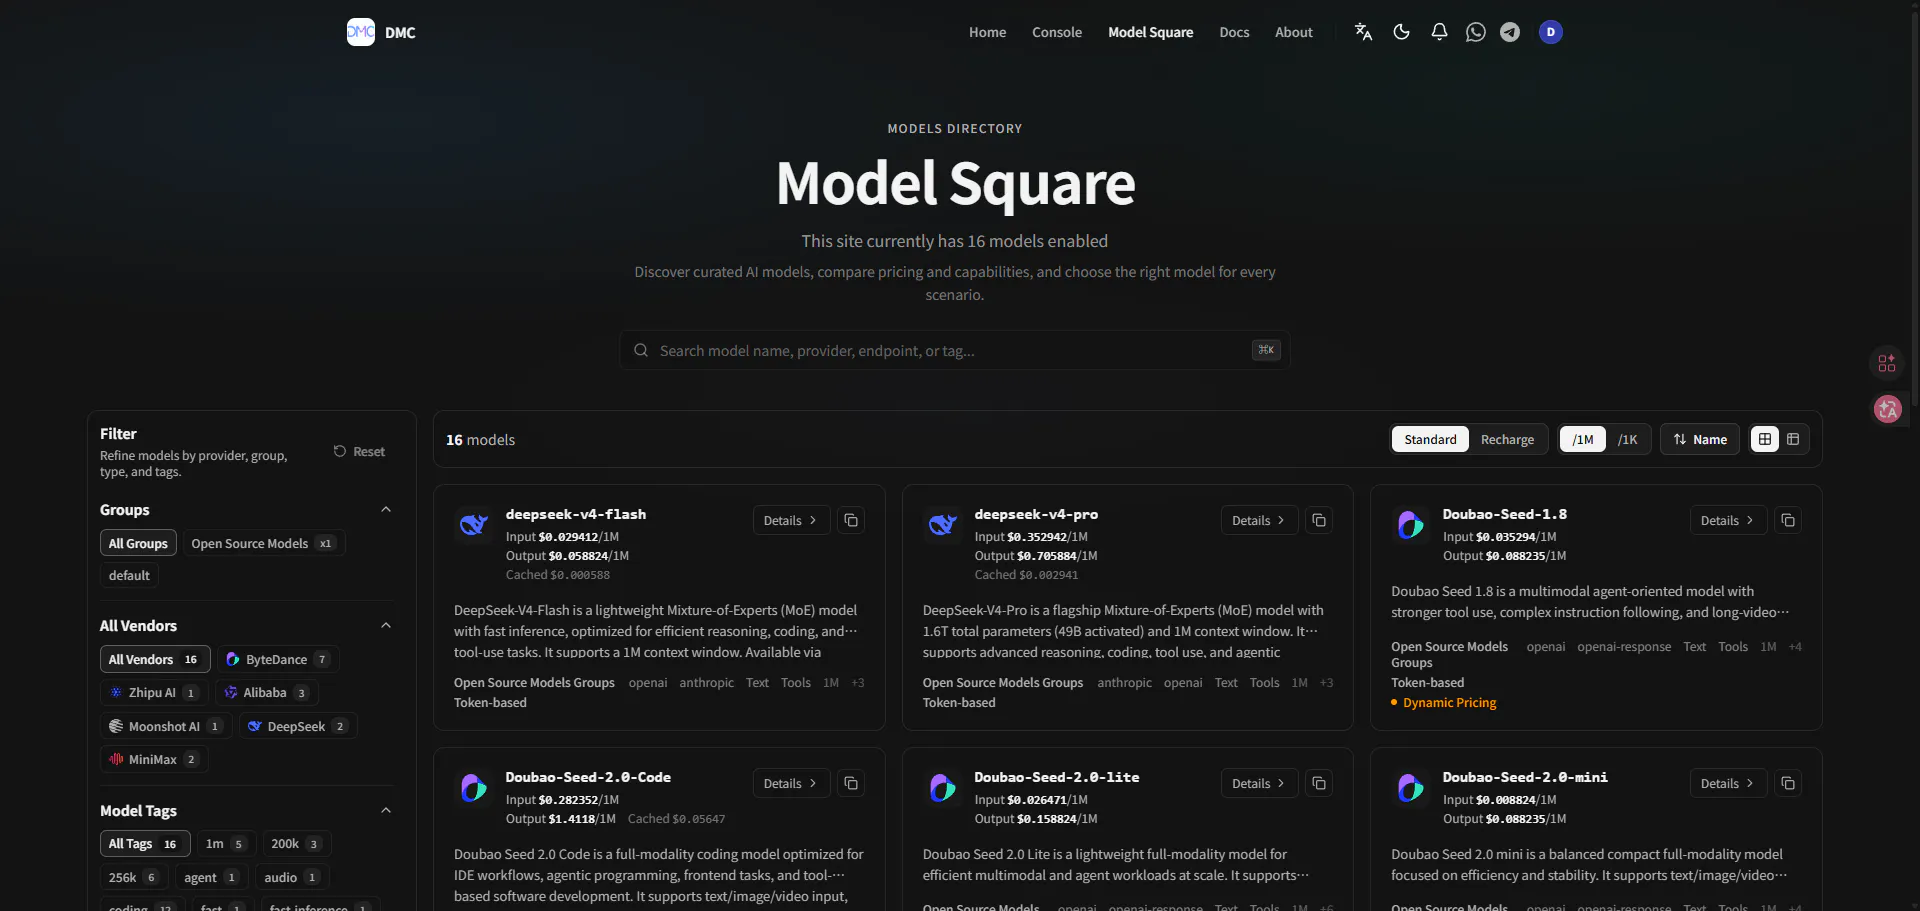
Task: Open the Console page
Action: tap(1057, 32)
